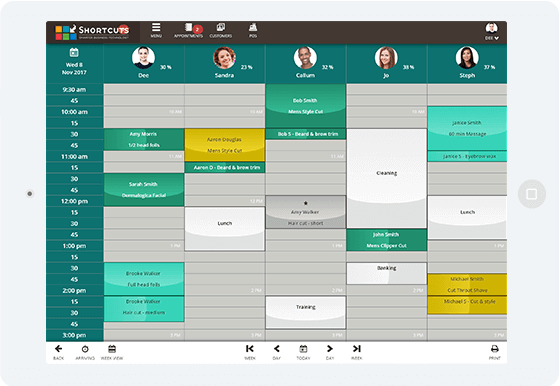Open Amy Morris 1/2 head foils appointment
Image resolution: width=560 pixels, height=386 pixels.
point(144,140)
